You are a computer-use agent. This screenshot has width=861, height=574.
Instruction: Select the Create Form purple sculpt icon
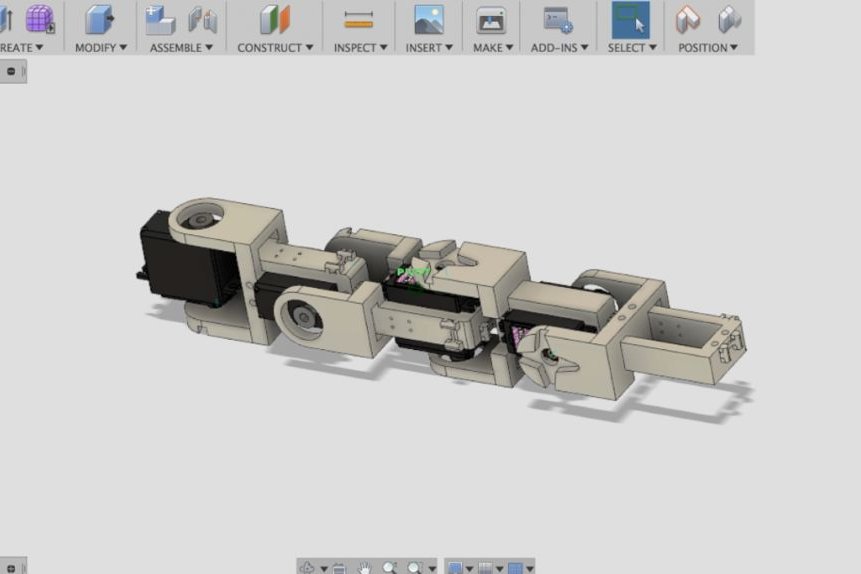[x=40, y=18]
